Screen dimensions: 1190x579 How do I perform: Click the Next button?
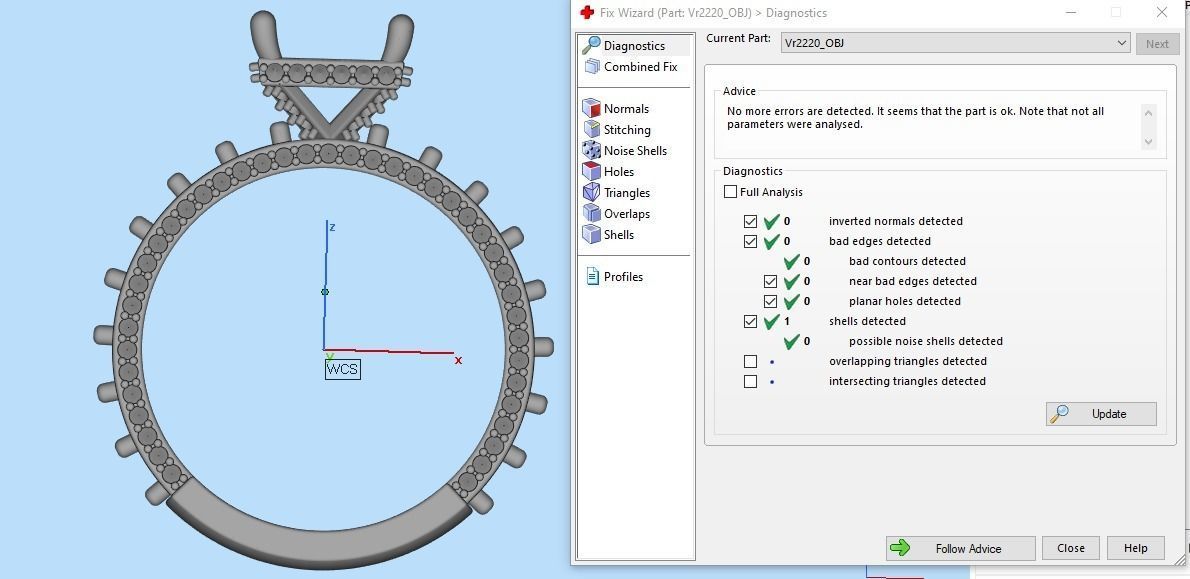click(x=1157, y=43)
